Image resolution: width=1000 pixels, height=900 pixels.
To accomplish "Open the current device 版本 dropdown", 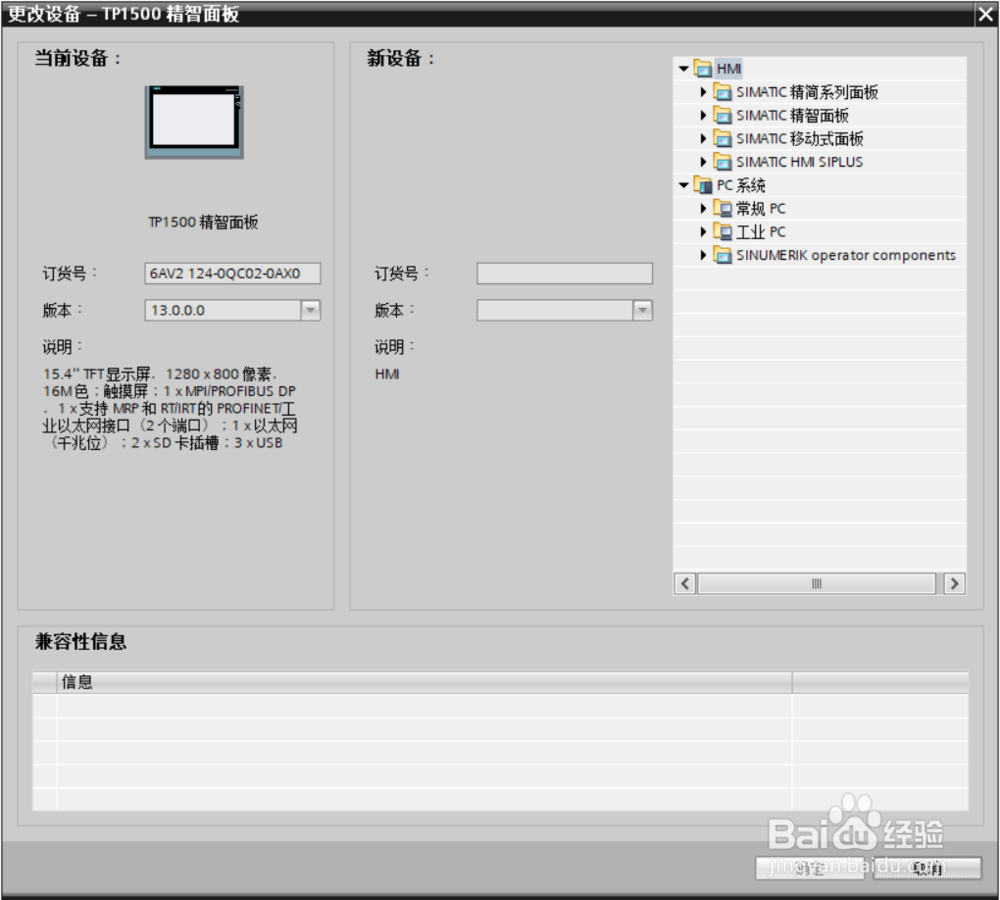I will pyautogui.click(x=310, y=310).
